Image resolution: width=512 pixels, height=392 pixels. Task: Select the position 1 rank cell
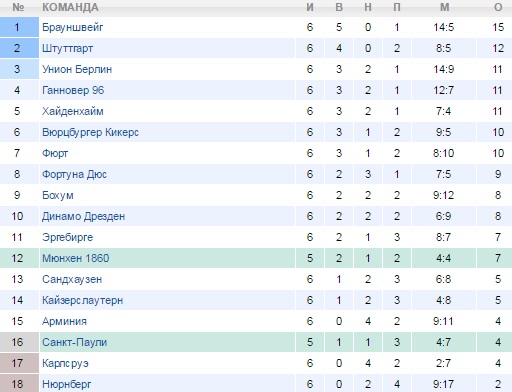coord(19,27)
